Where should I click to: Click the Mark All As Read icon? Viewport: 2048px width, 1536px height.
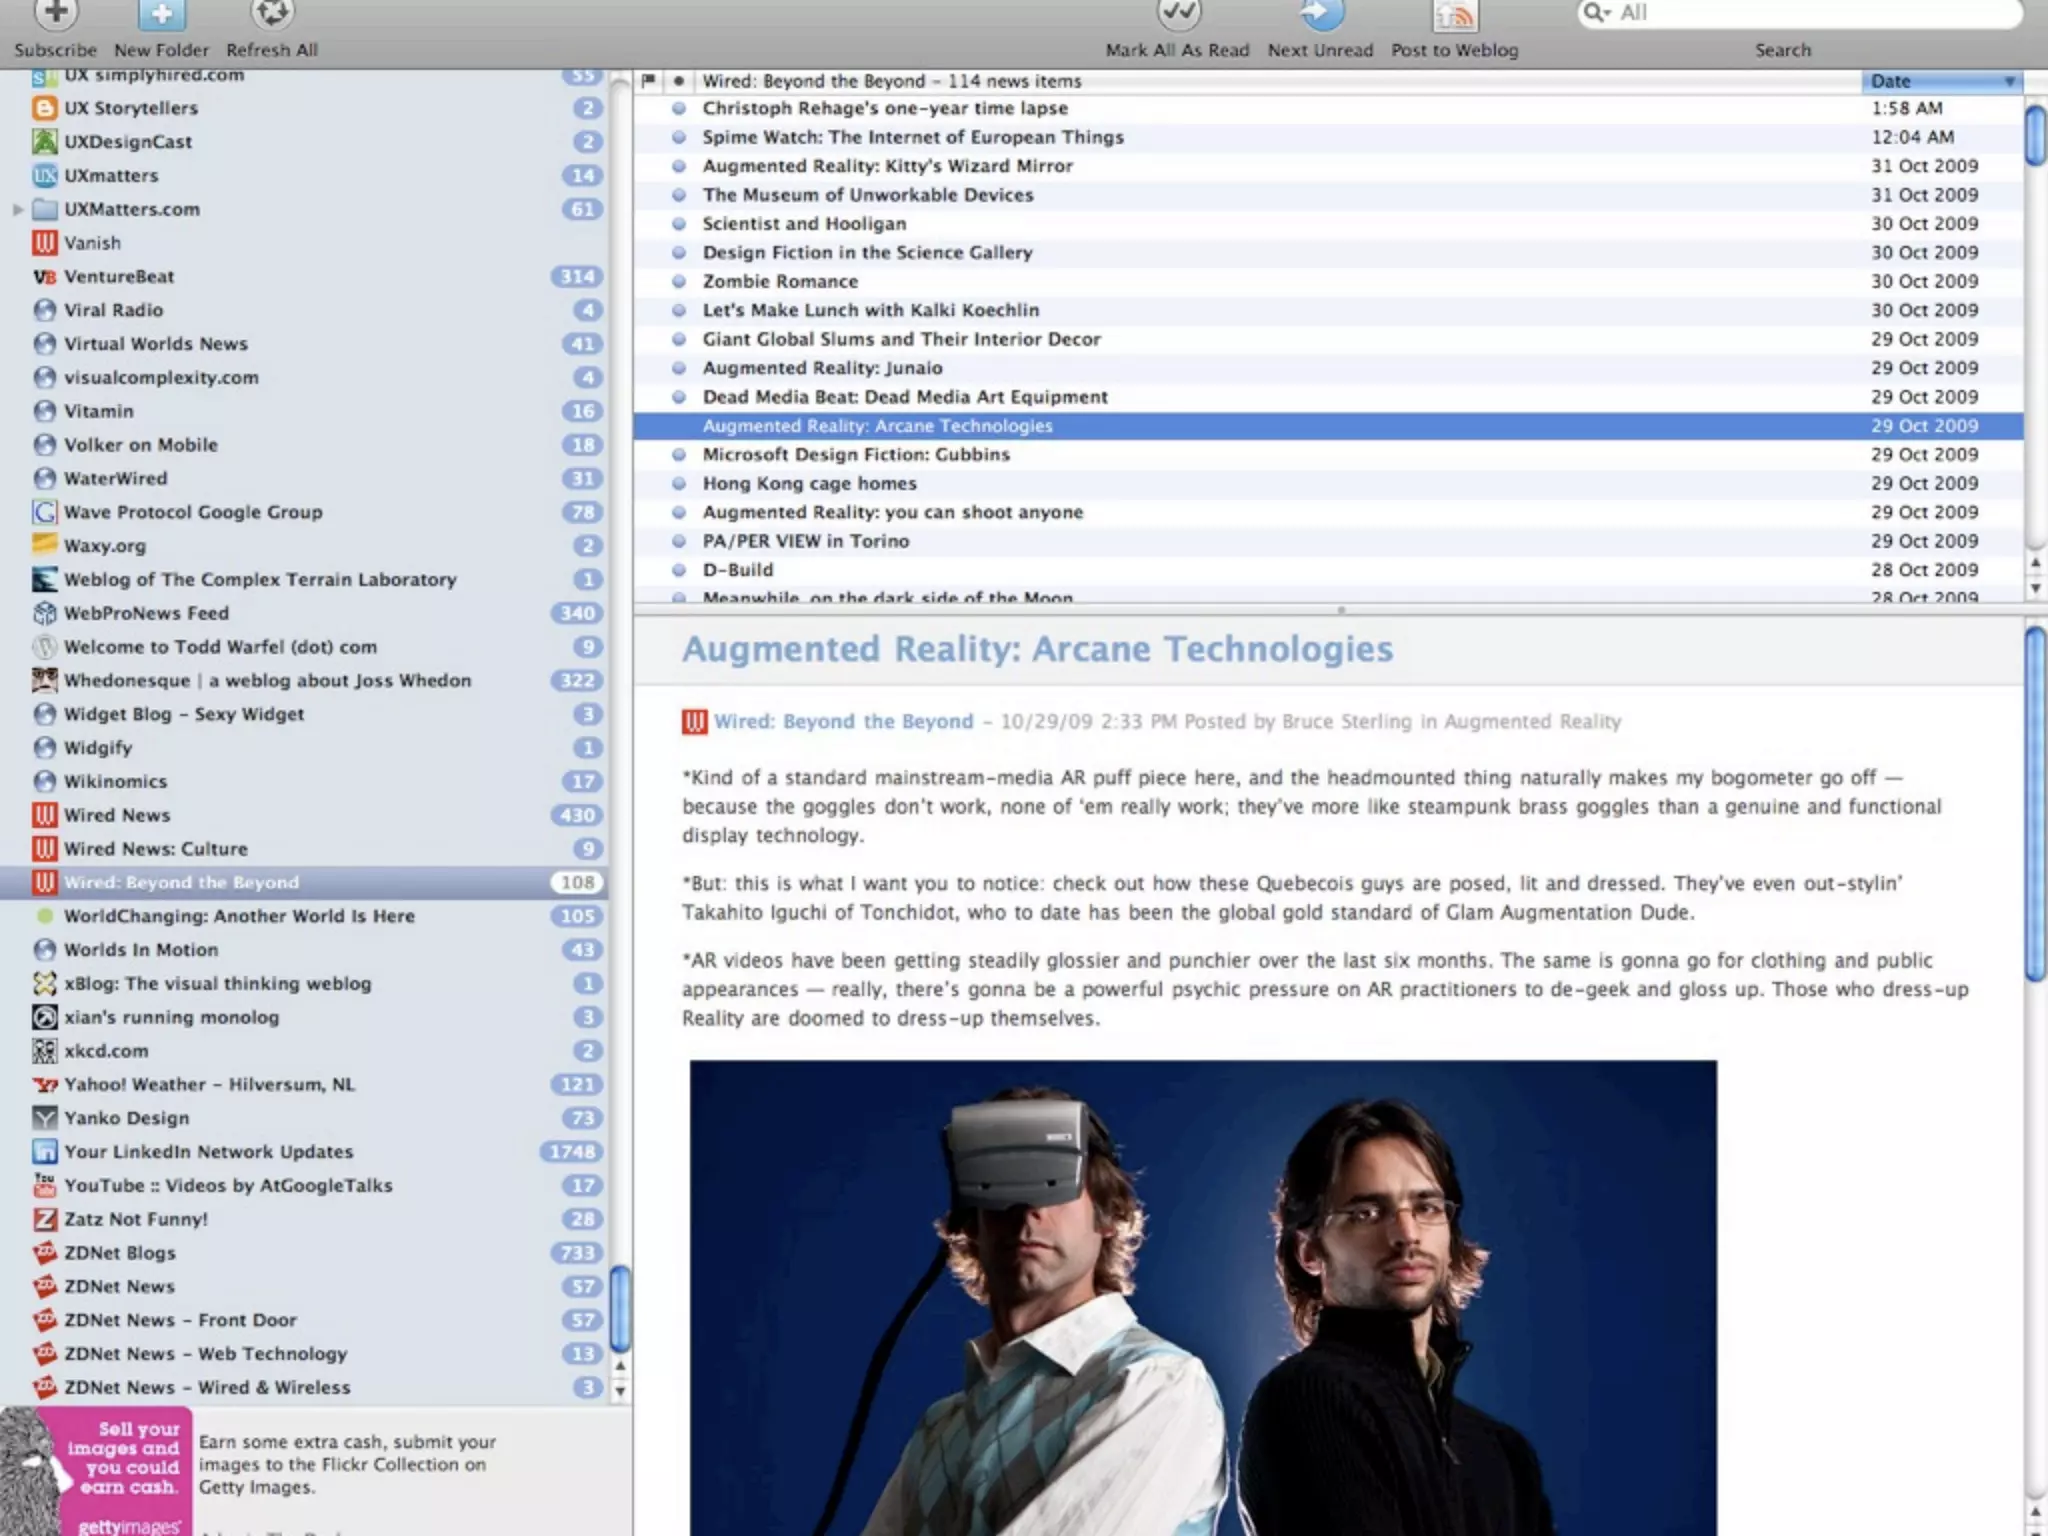point(1178,14)
